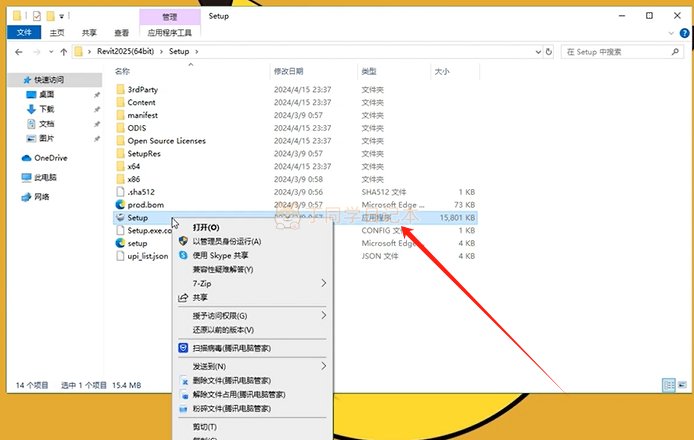
Task: Switch to the 共享 ribbon tab
Action: (89, 33)
